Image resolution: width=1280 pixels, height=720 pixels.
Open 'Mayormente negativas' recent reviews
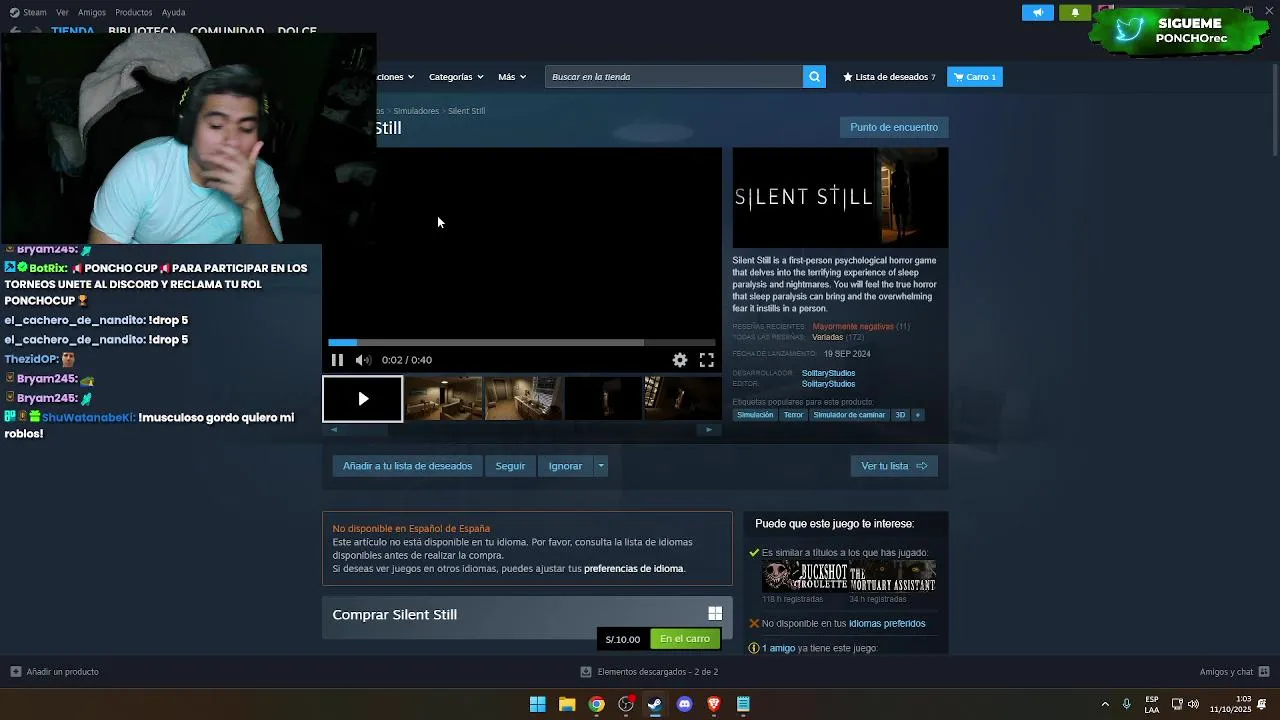point(853,327)
